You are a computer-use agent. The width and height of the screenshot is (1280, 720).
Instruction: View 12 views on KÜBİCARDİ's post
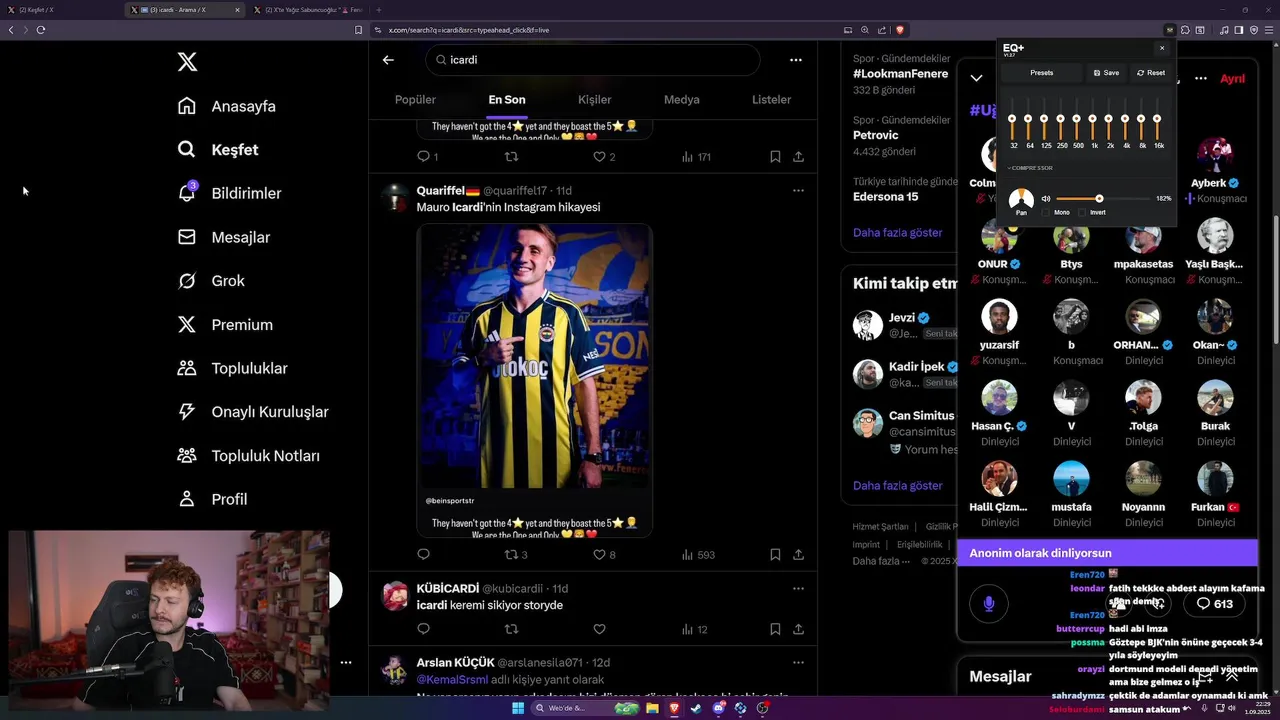[694, 629]
